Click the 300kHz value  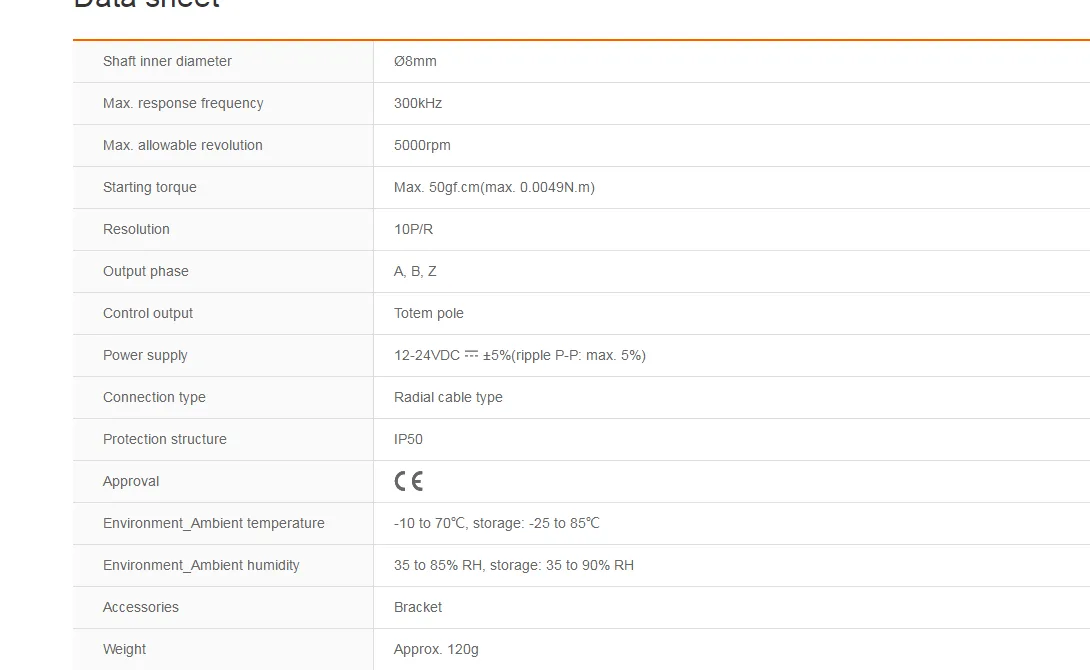pos(418,103)
